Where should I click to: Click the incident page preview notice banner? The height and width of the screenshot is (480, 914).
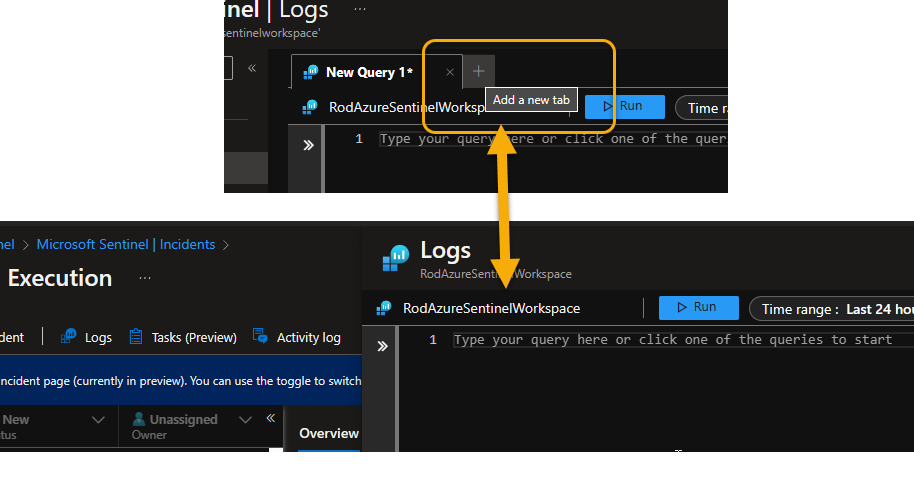(x=181, y=381)
